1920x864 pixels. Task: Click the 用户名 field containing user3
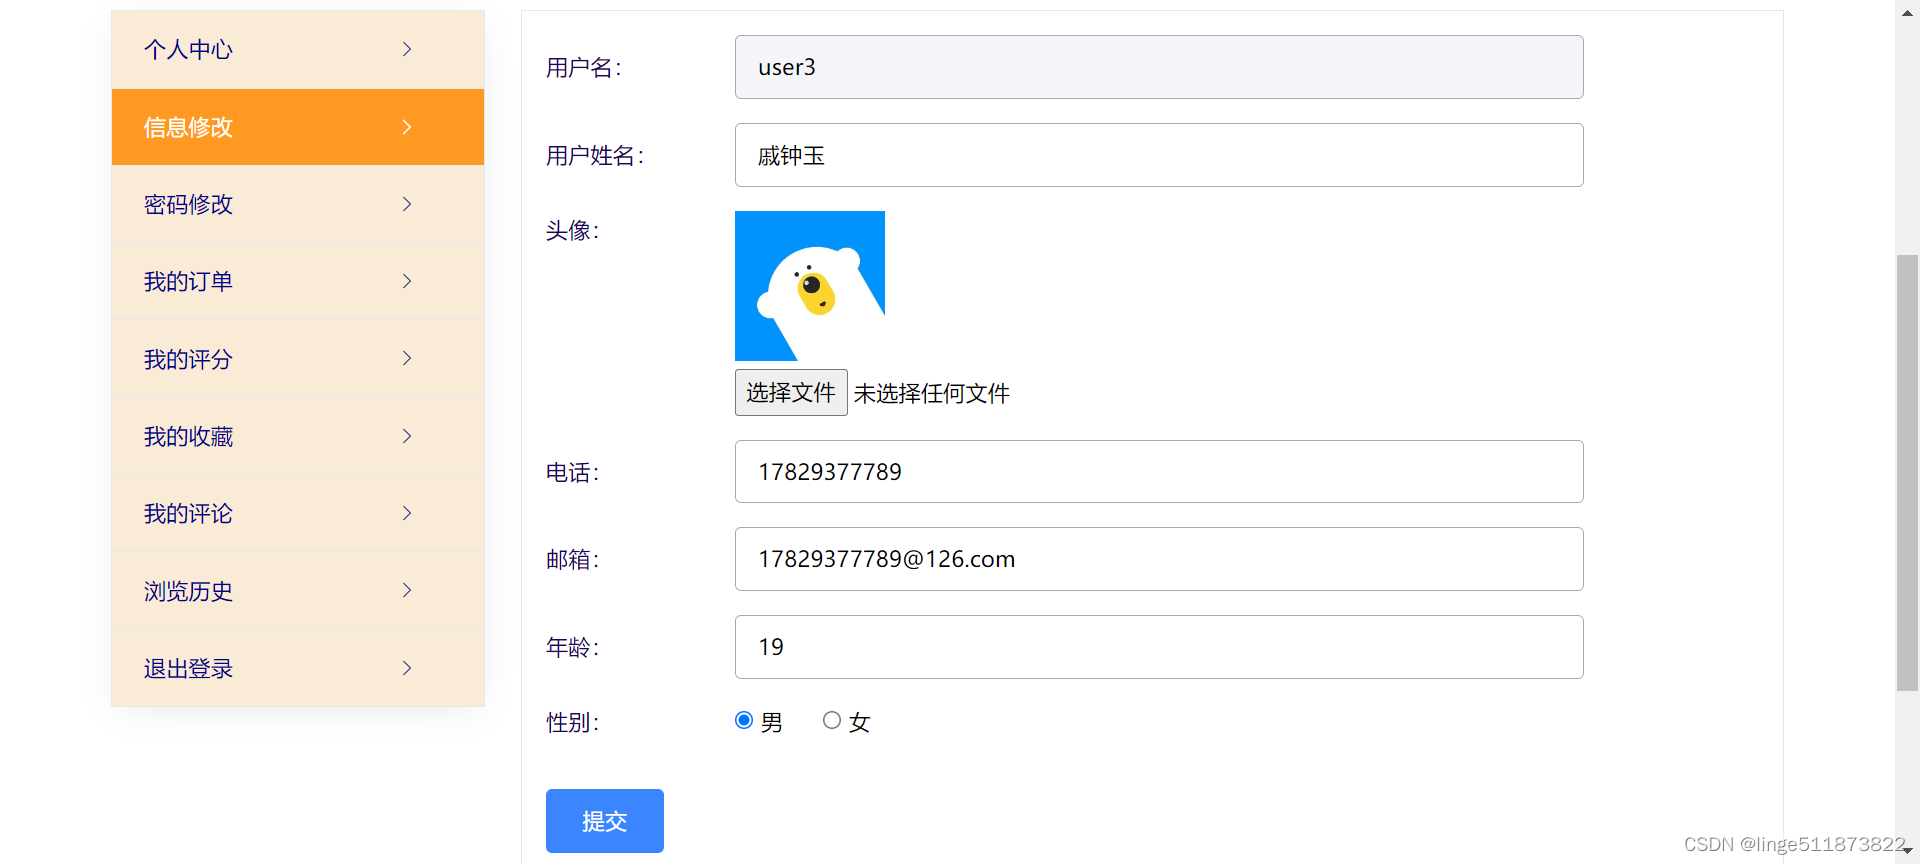tap(1159, 67)
